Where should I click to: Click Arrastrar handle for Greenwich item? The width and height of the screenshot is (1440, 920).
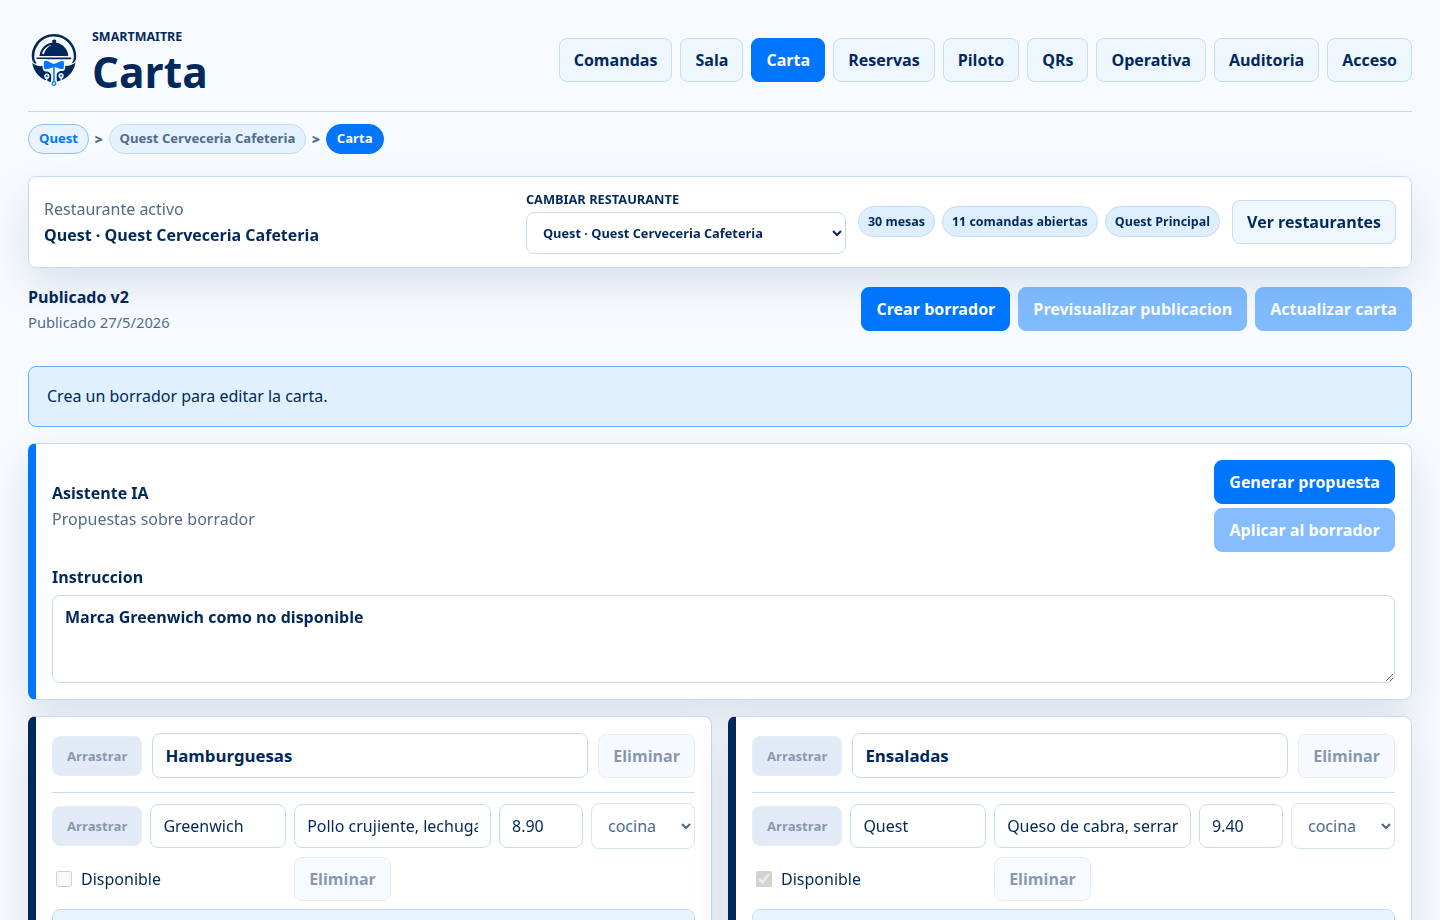click(x=97, y=826)
